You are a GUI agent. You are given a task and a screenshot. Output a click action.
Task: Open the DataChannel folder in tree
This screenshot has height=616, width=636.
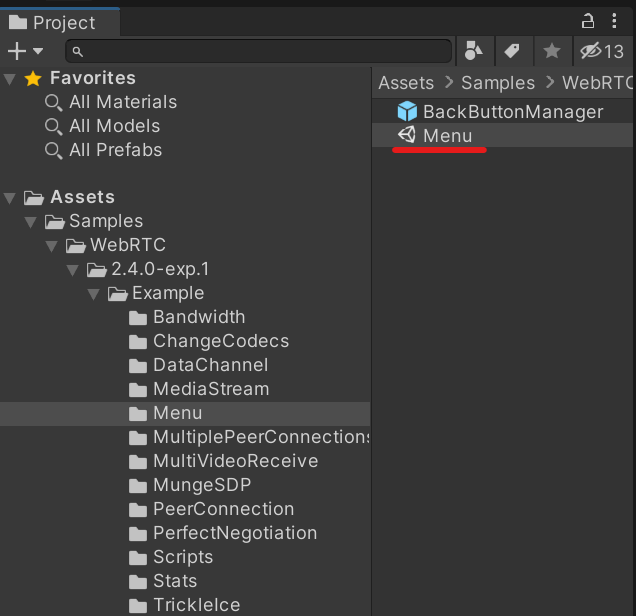tap(210, 365)
